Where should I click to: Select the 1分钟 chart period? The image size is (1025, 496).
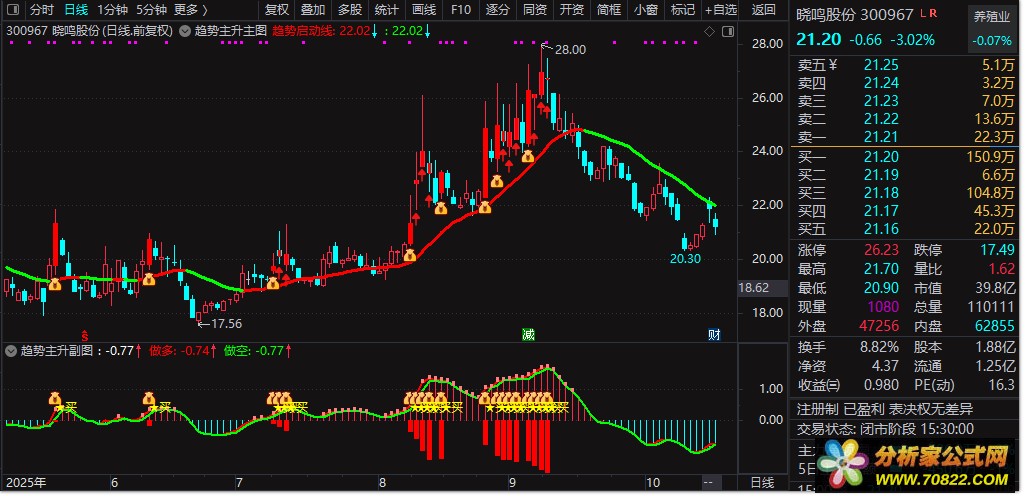coord(112,10)
